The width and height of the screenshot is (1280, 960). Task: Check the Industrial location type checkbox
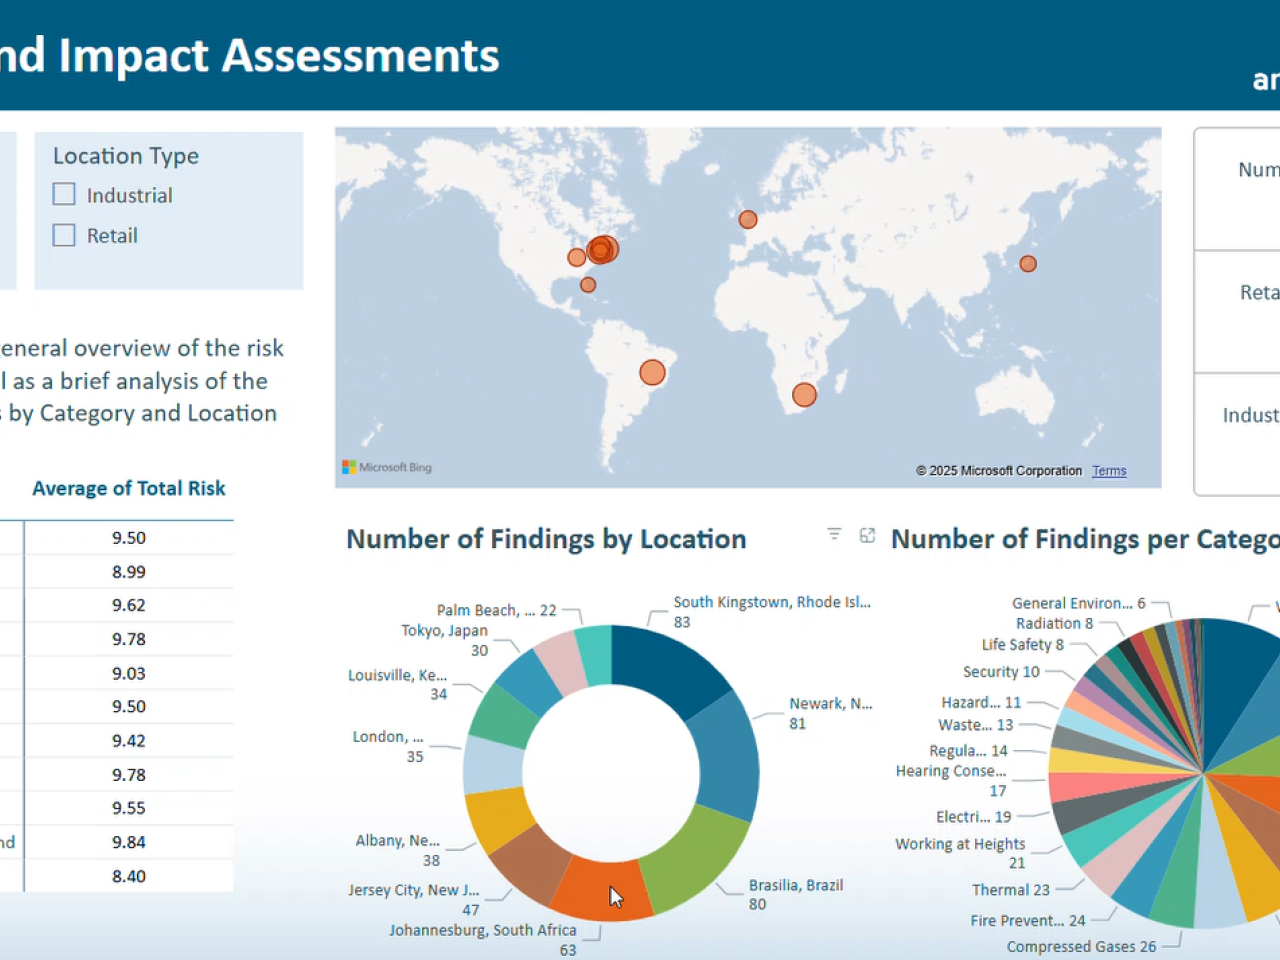[x=64, y=195]
